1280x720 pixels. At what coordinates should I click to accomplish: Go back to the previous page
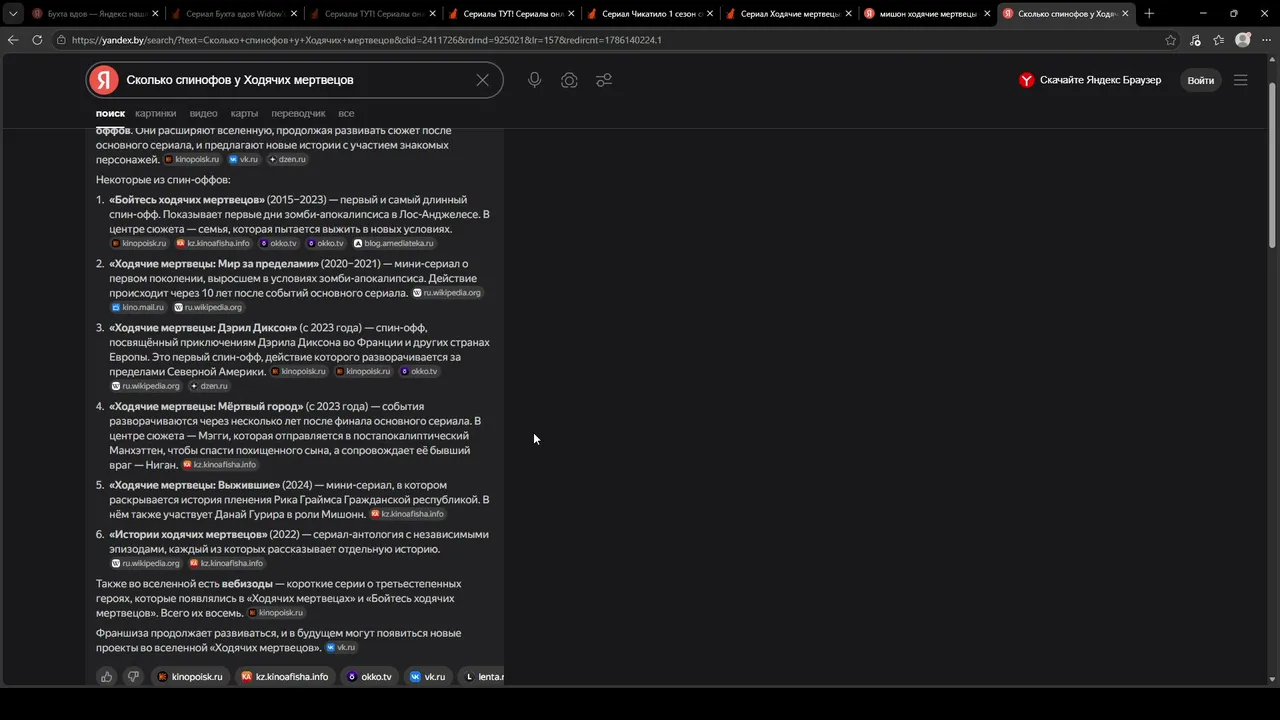point(13,40)
